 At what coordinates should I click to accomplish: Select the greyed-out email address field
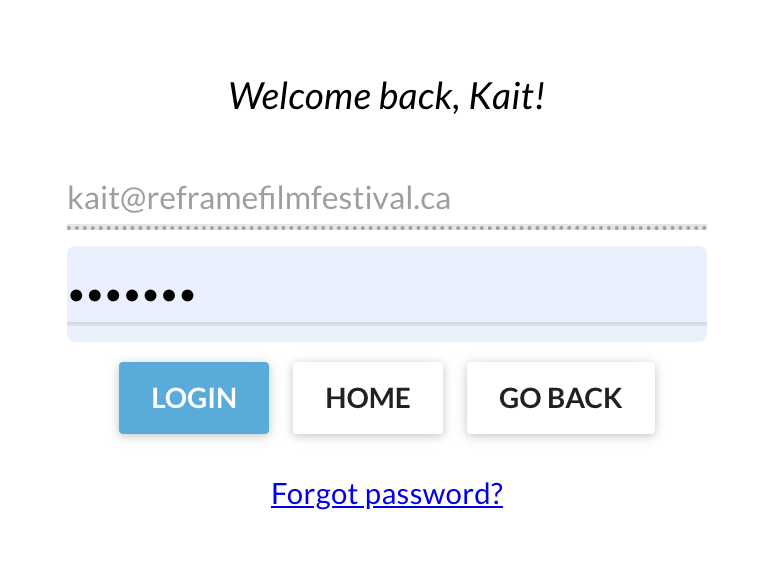[386, 198]
